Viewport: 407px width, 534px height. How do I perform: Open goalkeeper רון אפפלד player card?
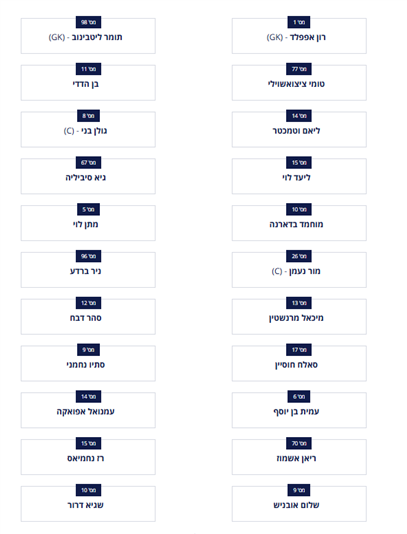click(x=299, y=36)
